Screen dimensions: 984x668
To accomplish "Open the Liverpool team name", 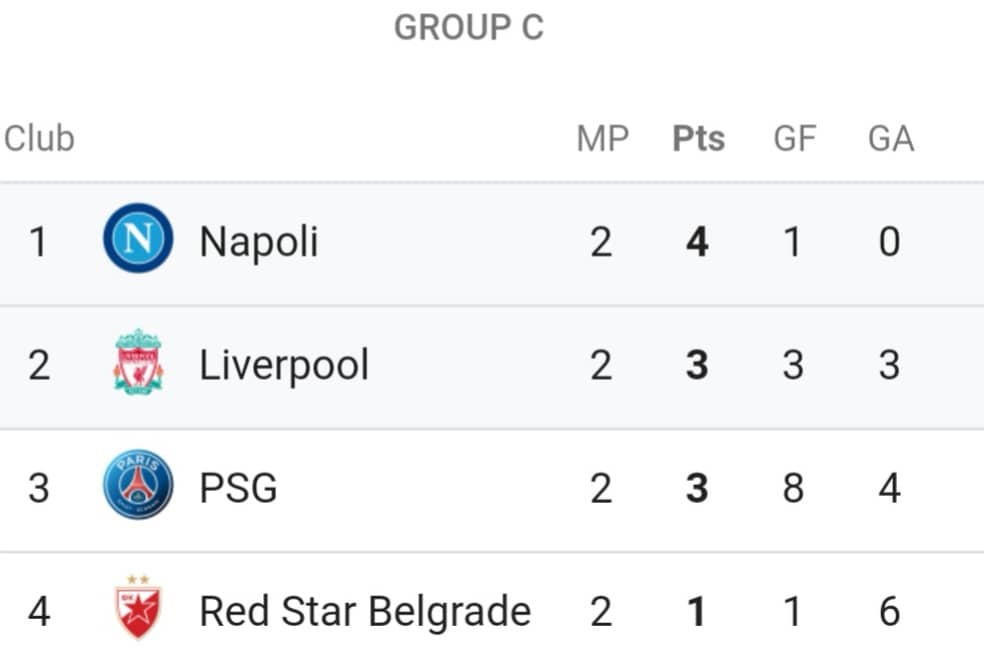I will point(284,365).
